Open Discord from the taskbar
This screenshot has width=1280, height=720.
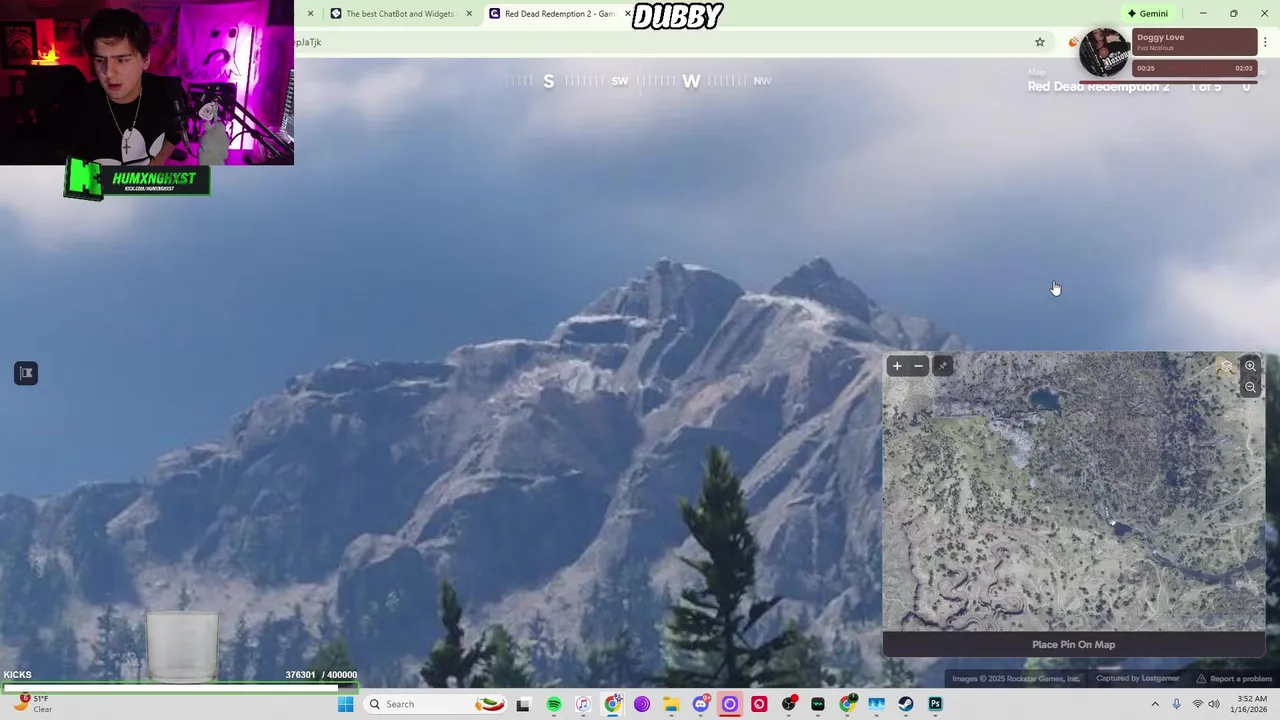(701, 704)
